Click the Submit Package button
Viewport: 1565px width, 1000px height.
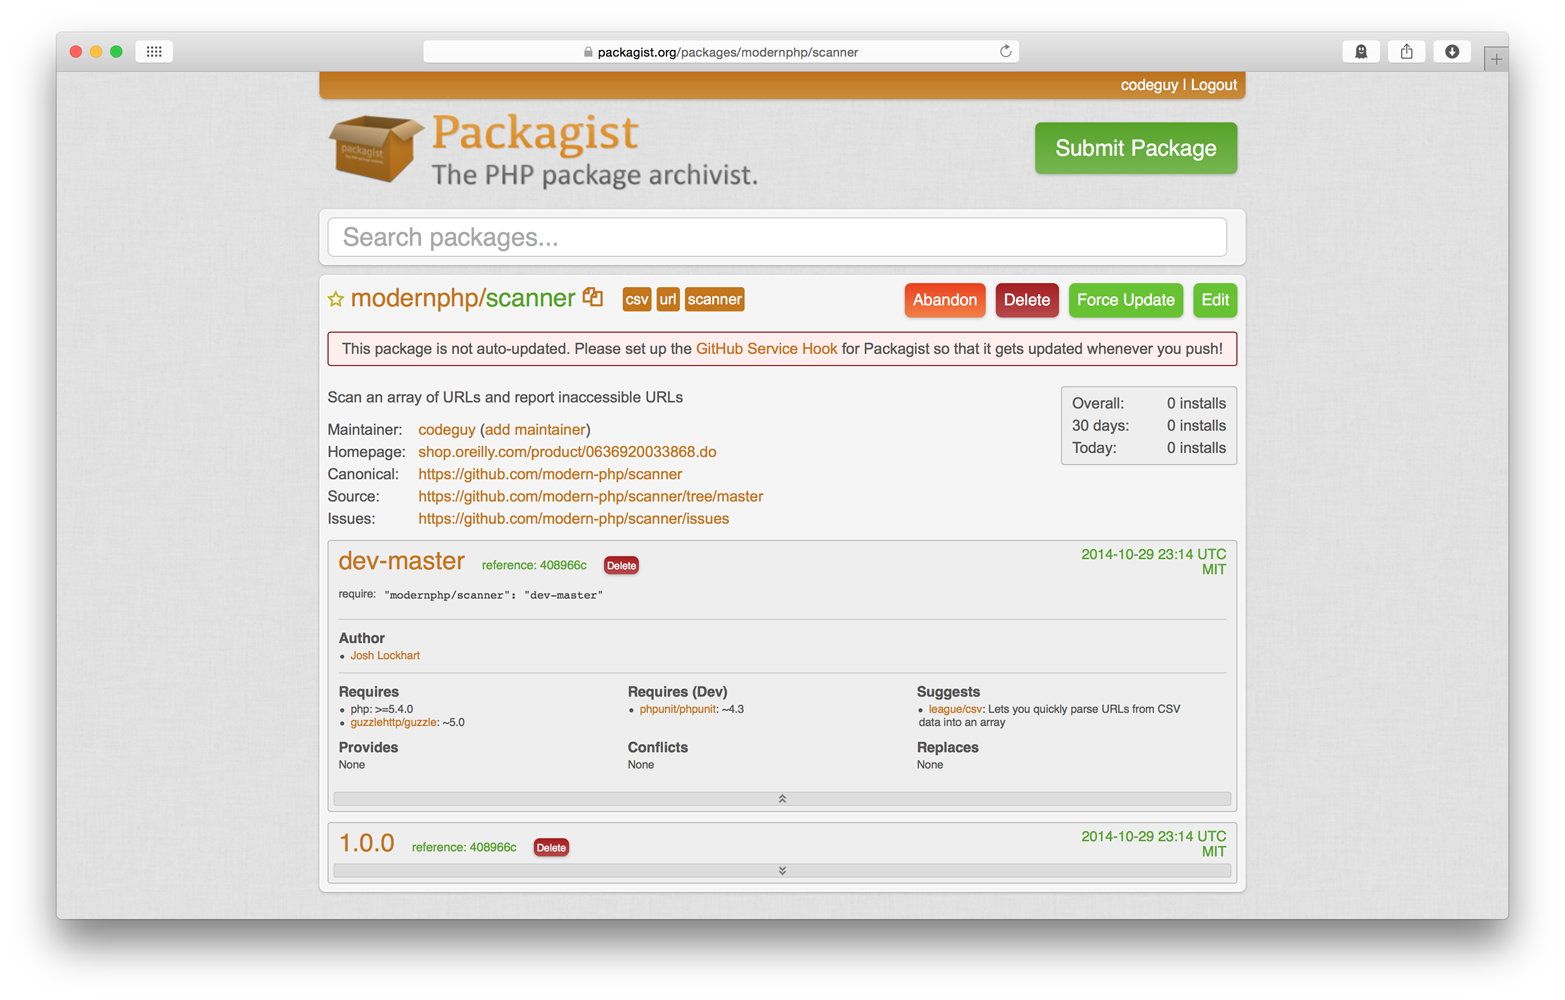(x=1135, y=147)
